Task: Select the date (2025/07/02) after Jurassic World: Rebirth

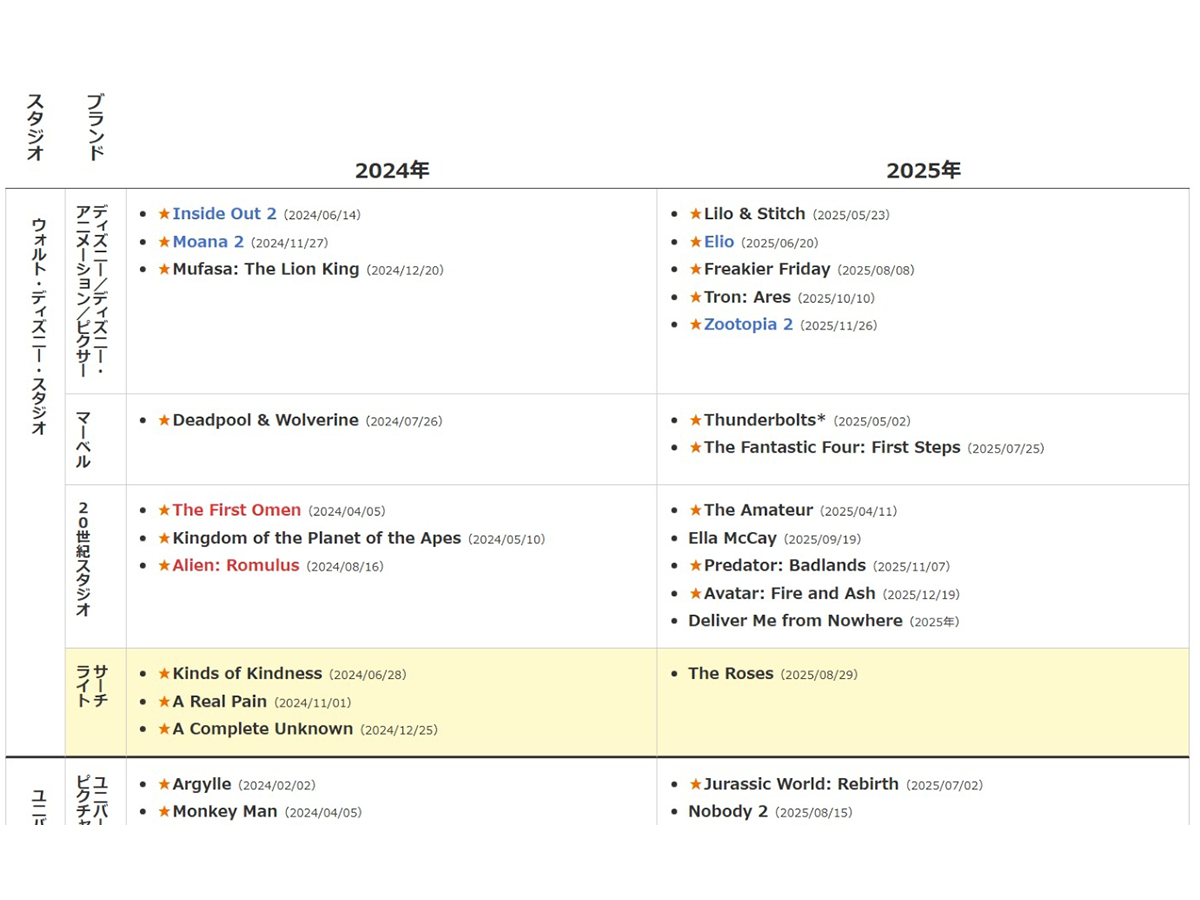Action: pos(944,786)
